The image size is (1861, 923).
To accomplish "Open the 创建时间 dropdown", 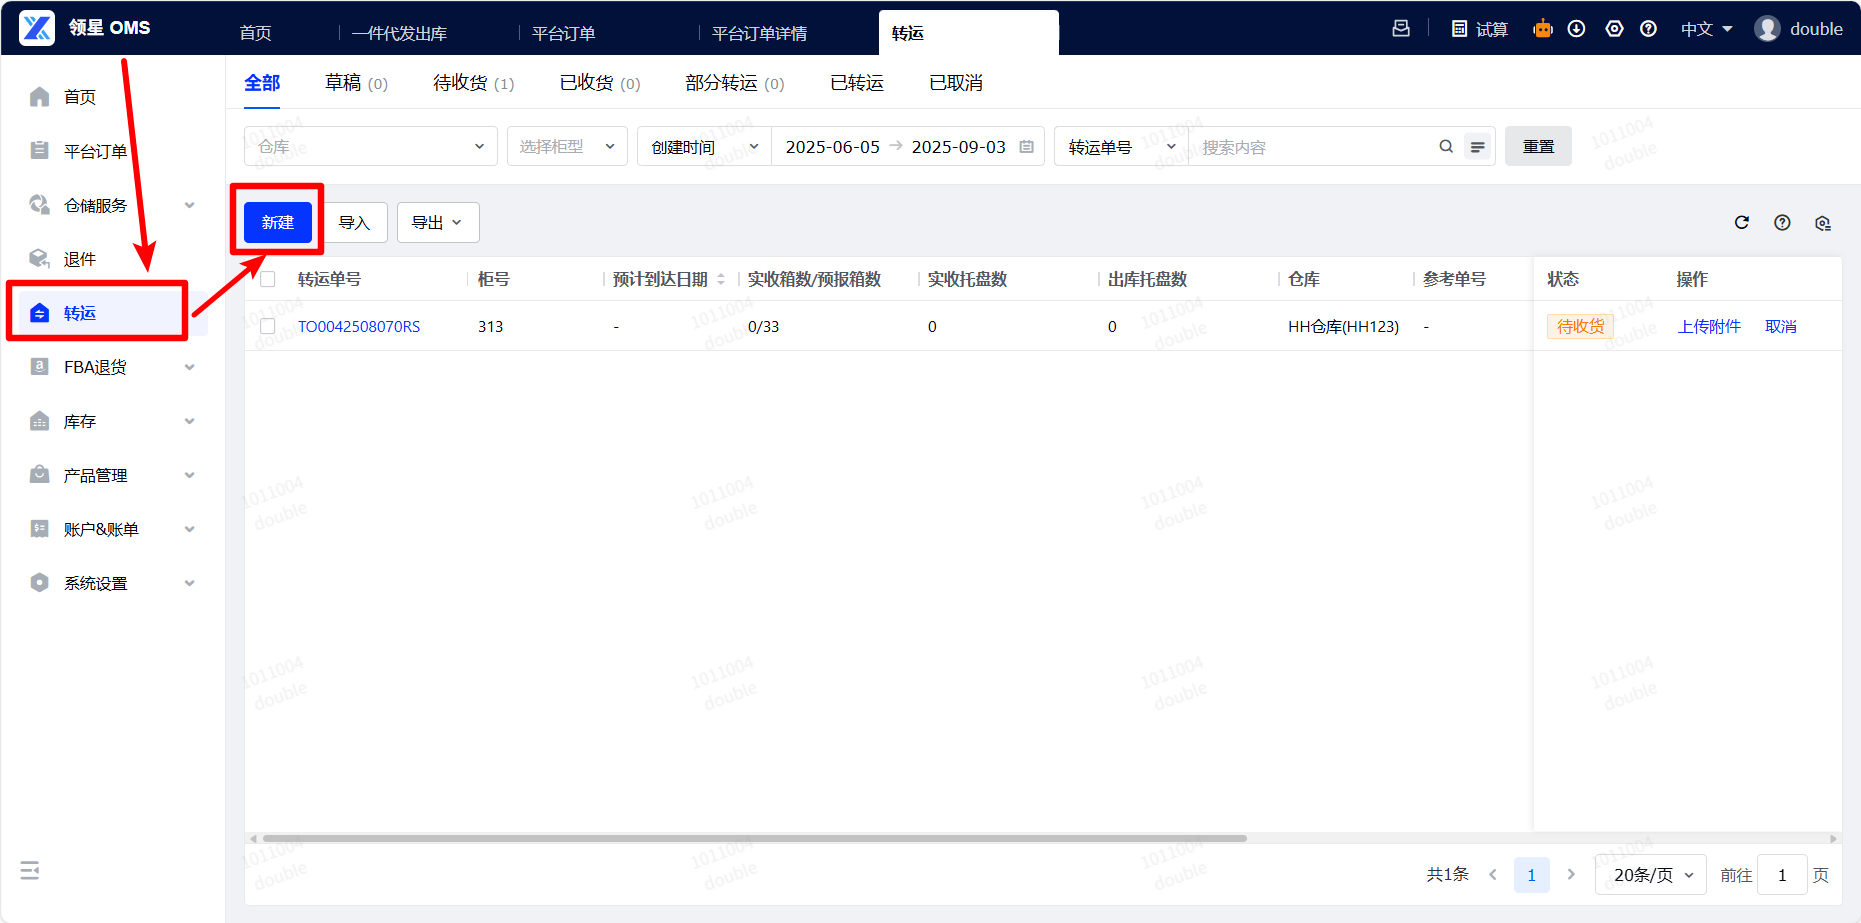I will point(705,146).
